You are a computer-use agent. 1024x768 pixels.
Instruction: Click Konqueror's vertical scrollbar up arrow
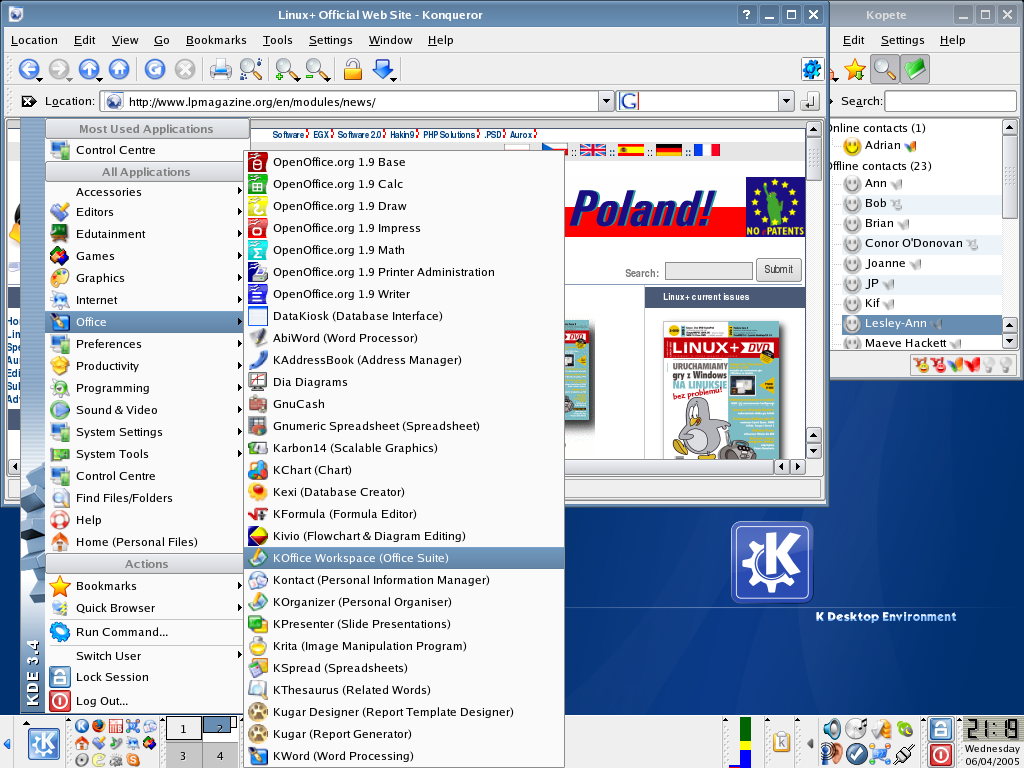coord(814,129)
